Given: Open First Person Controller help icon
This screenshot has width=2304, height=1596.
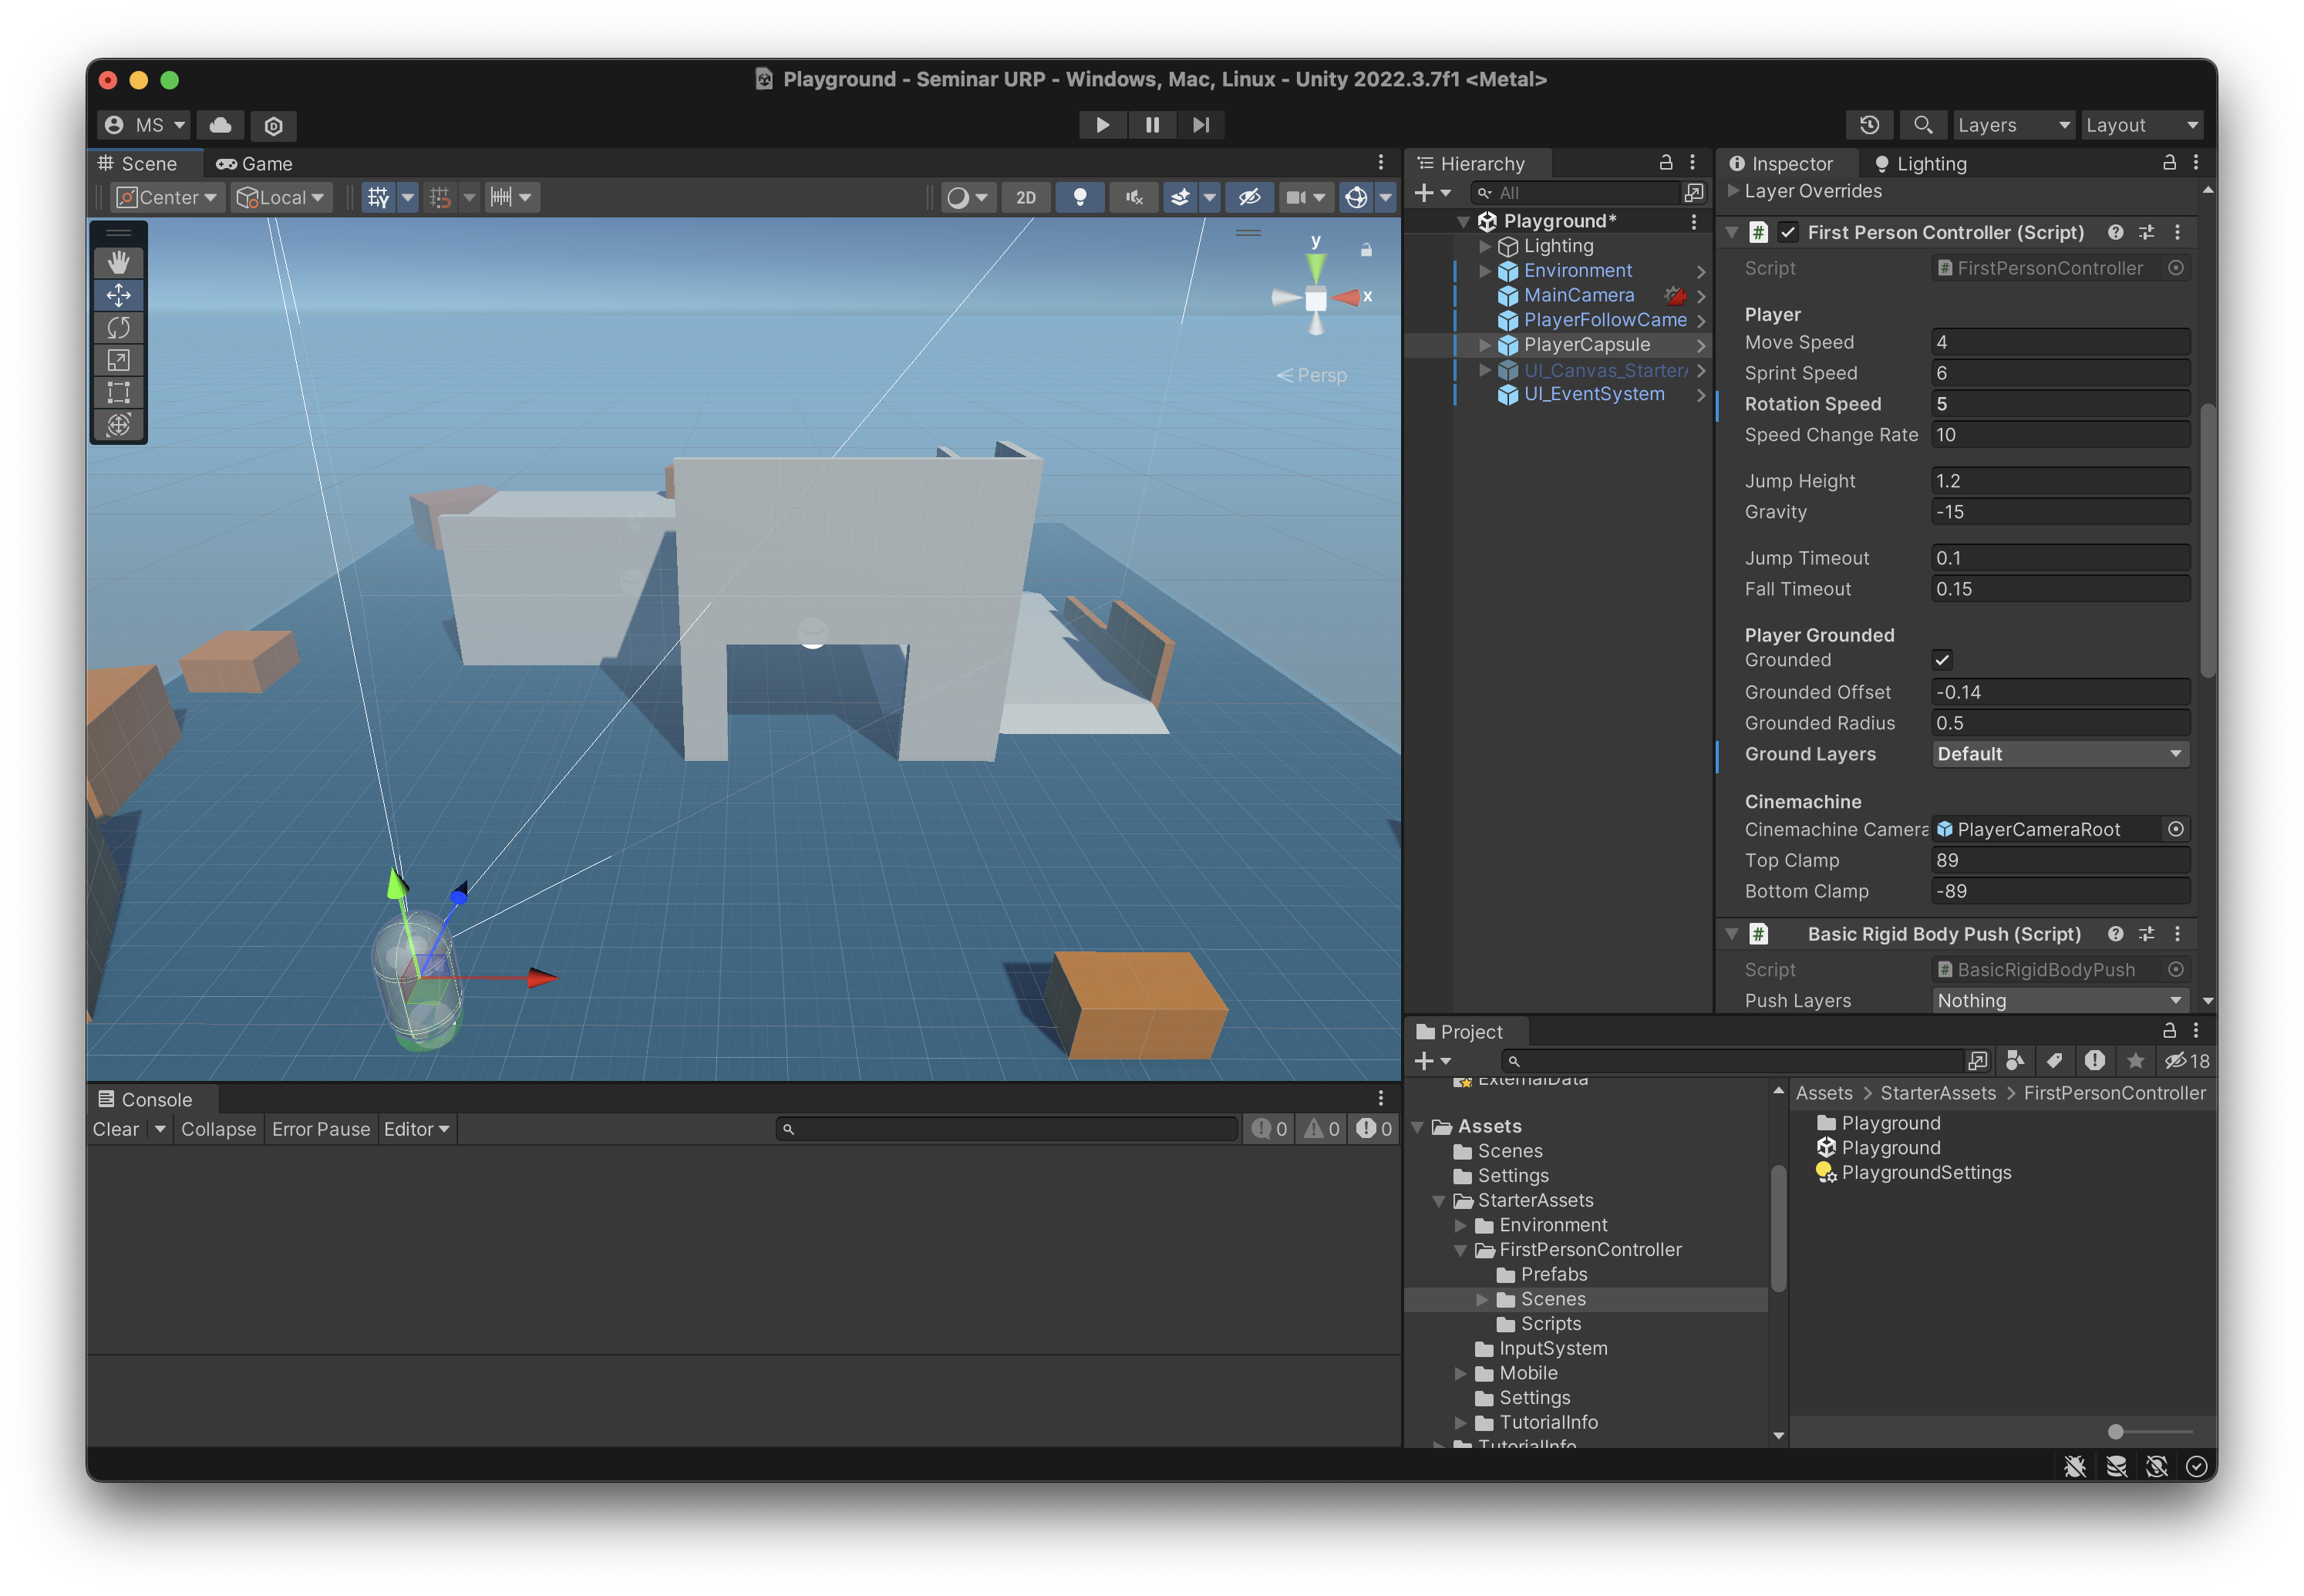Looking at the screenshot, I should pyautogui.click(x=2115, y=232).
